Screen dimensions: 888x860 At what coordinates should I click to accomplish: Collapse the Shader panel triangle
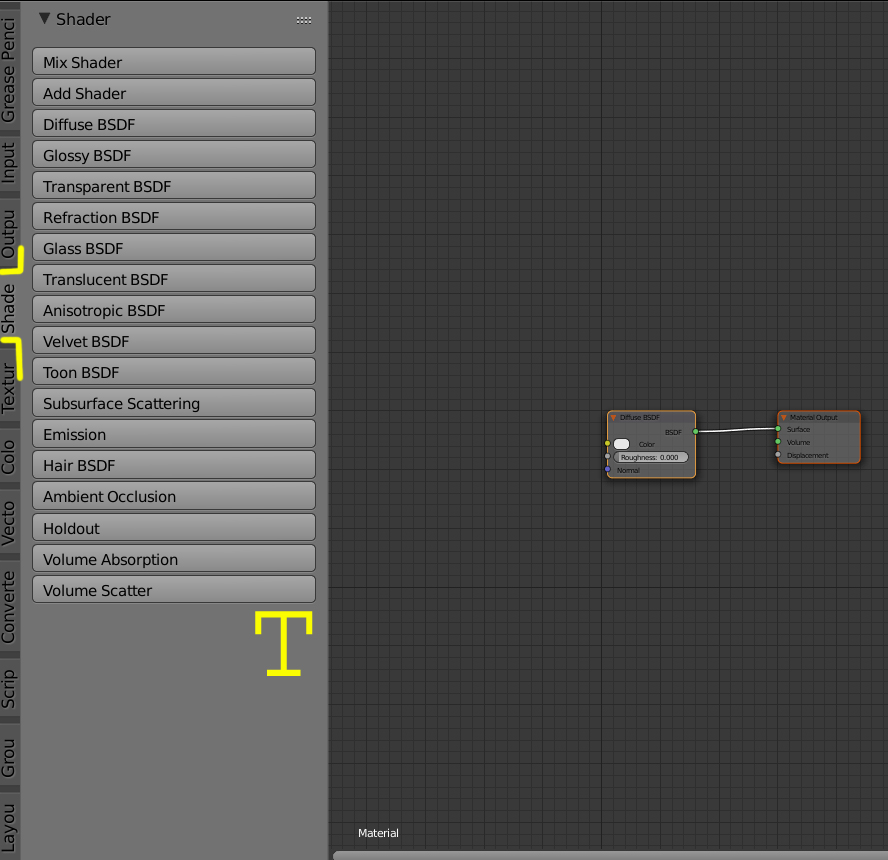[44, 18]
